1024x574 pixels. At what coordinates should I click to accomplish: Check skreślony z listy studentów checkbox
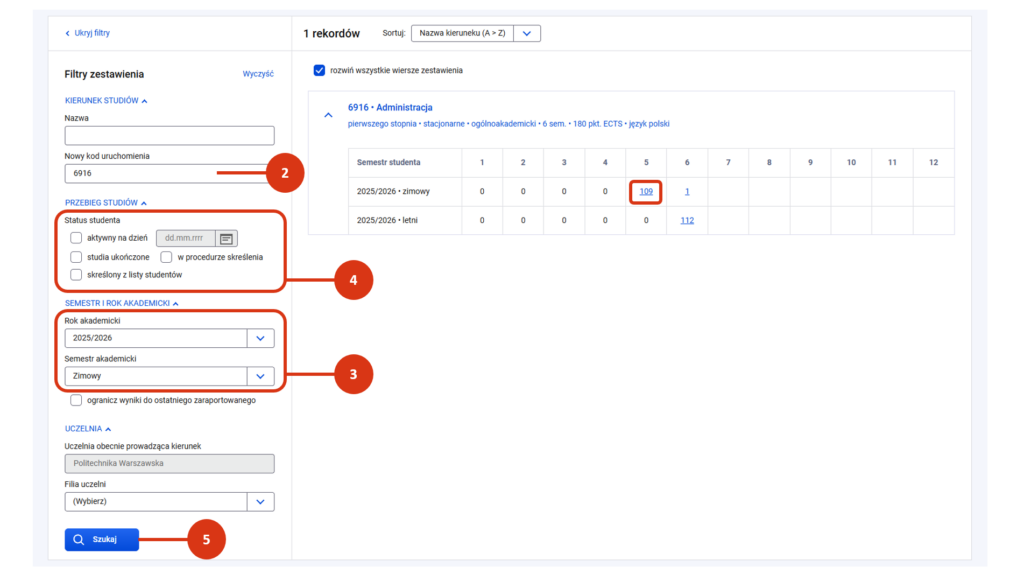coord(76,274)
